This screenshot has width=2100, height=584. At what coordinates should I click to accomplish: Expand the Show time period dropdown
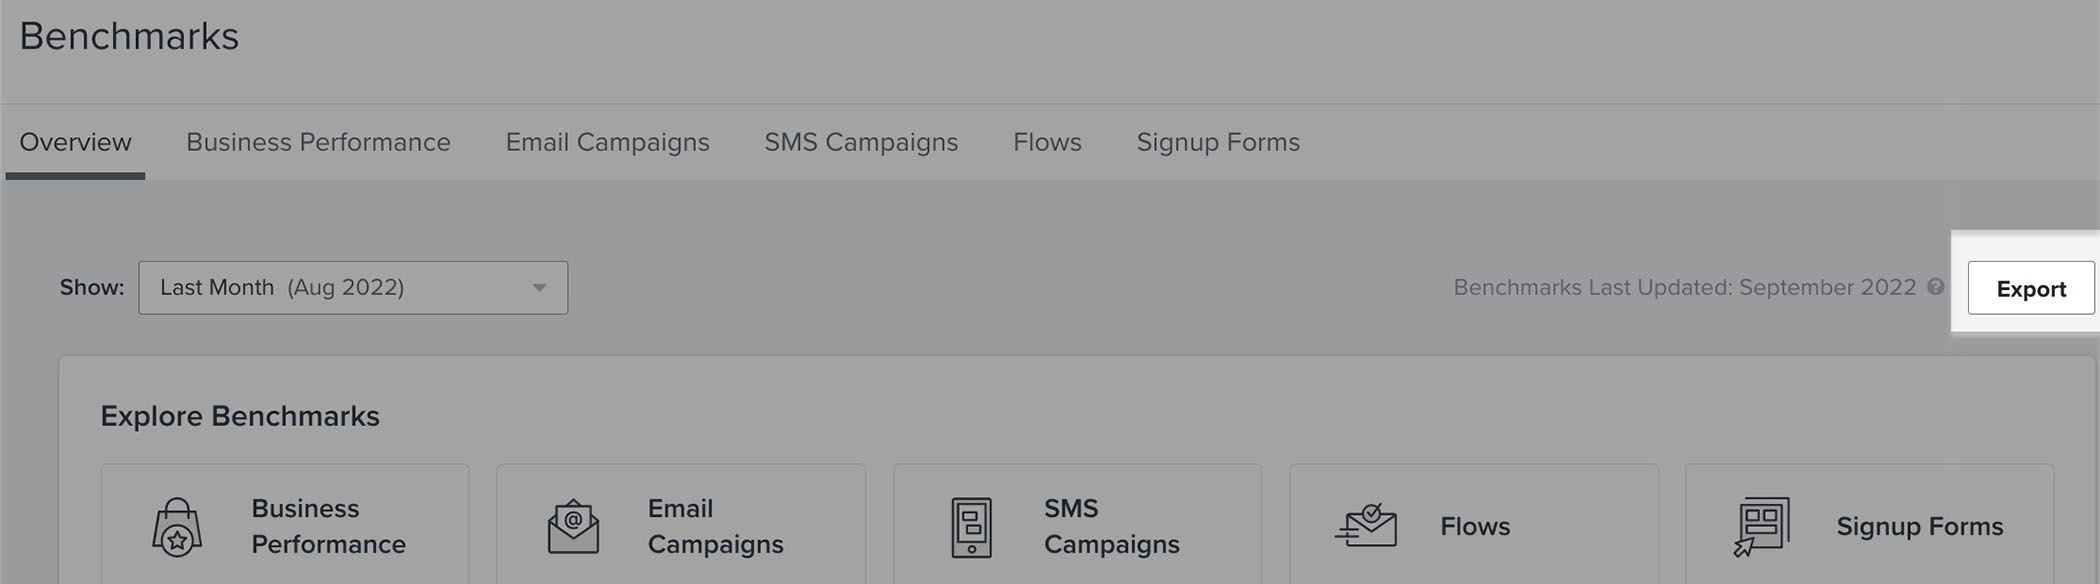point(352,287)
